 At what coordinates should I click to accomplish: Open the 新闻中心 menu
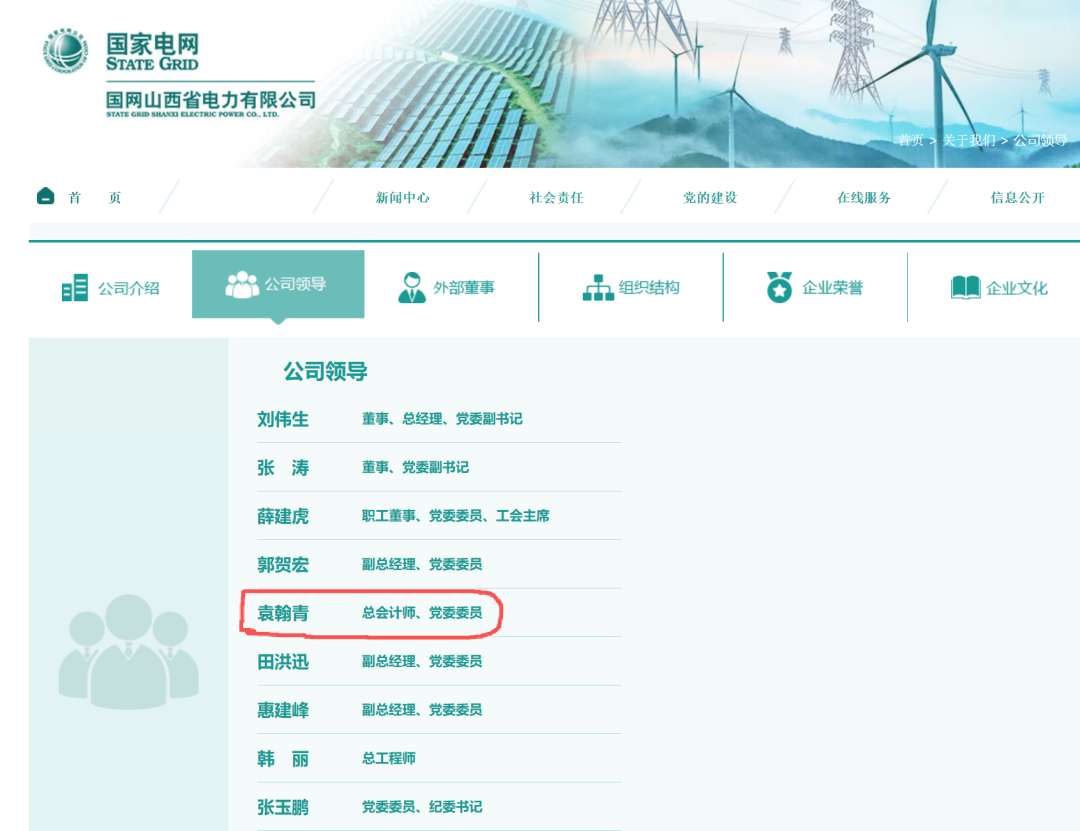(402, 198)
